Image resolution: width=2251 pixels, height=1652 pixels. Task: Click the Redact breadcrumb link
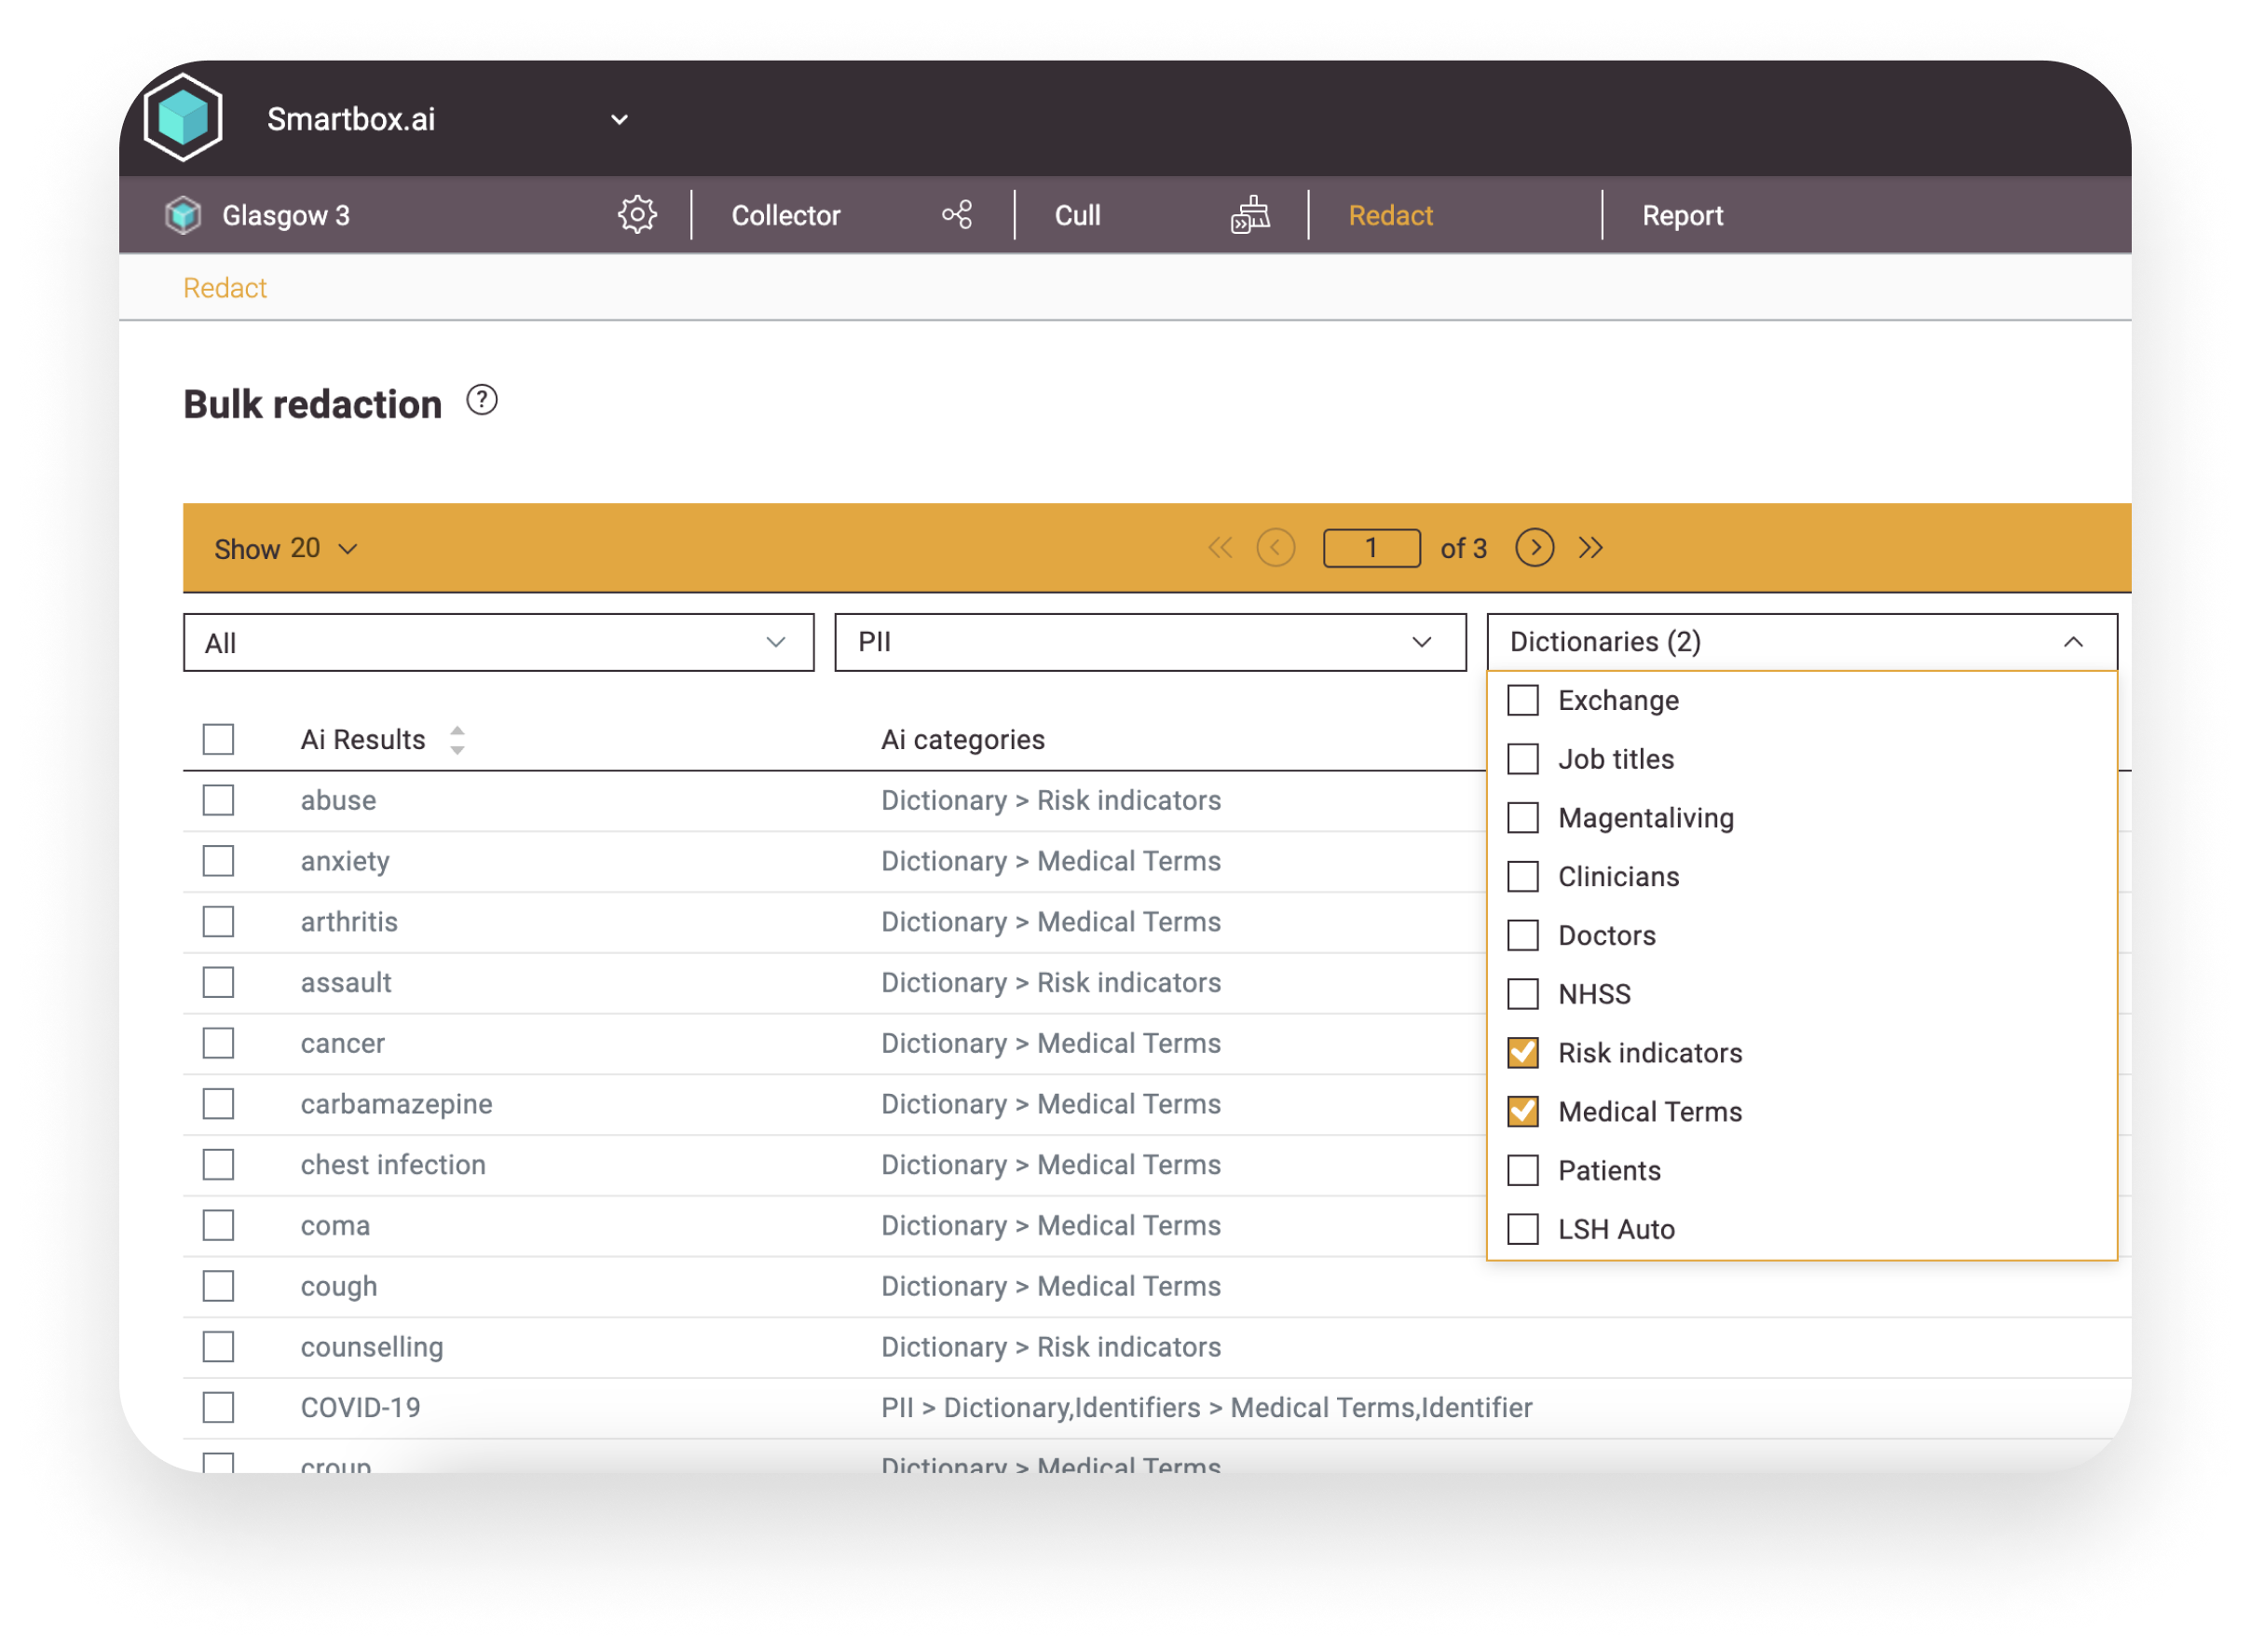[225, 288]
